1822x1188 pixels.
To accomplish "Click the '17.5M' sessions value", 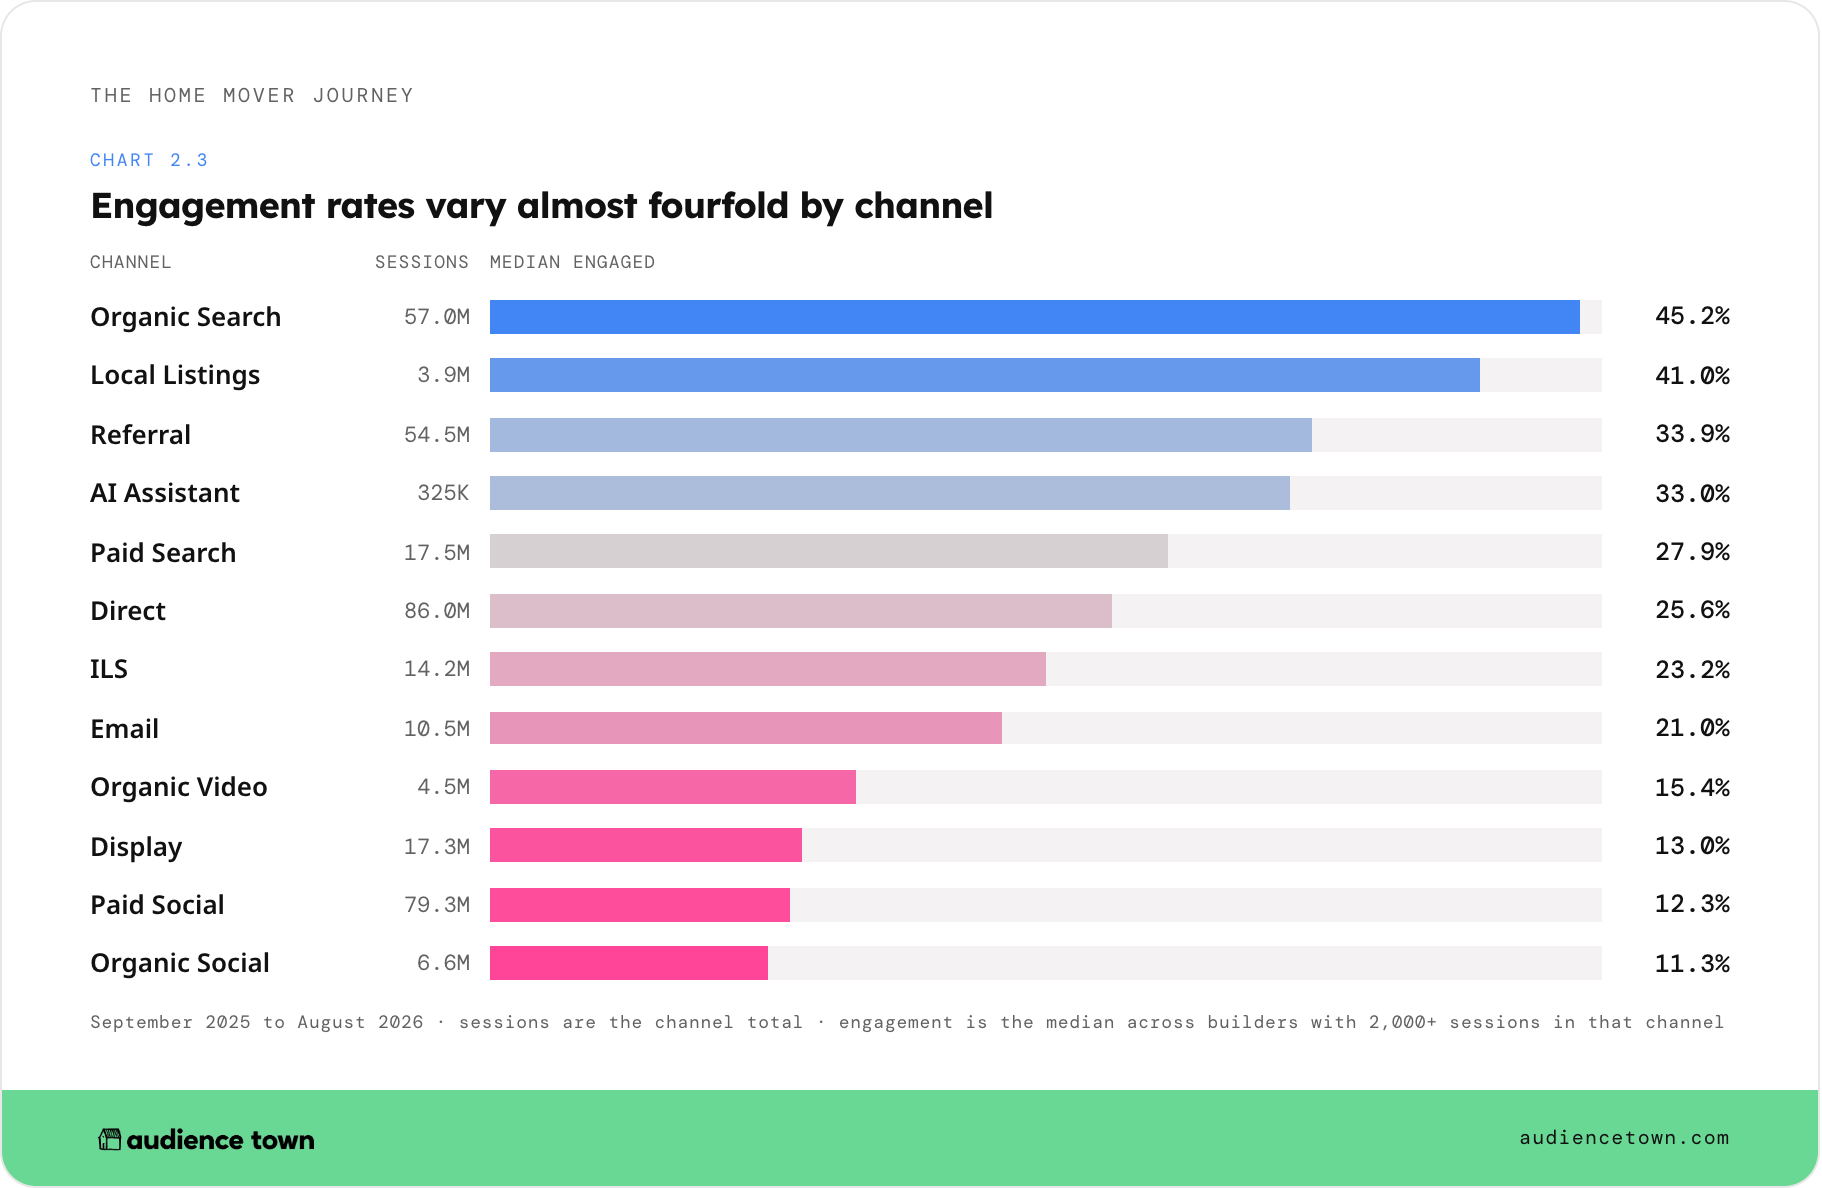I will coord(436,553).
